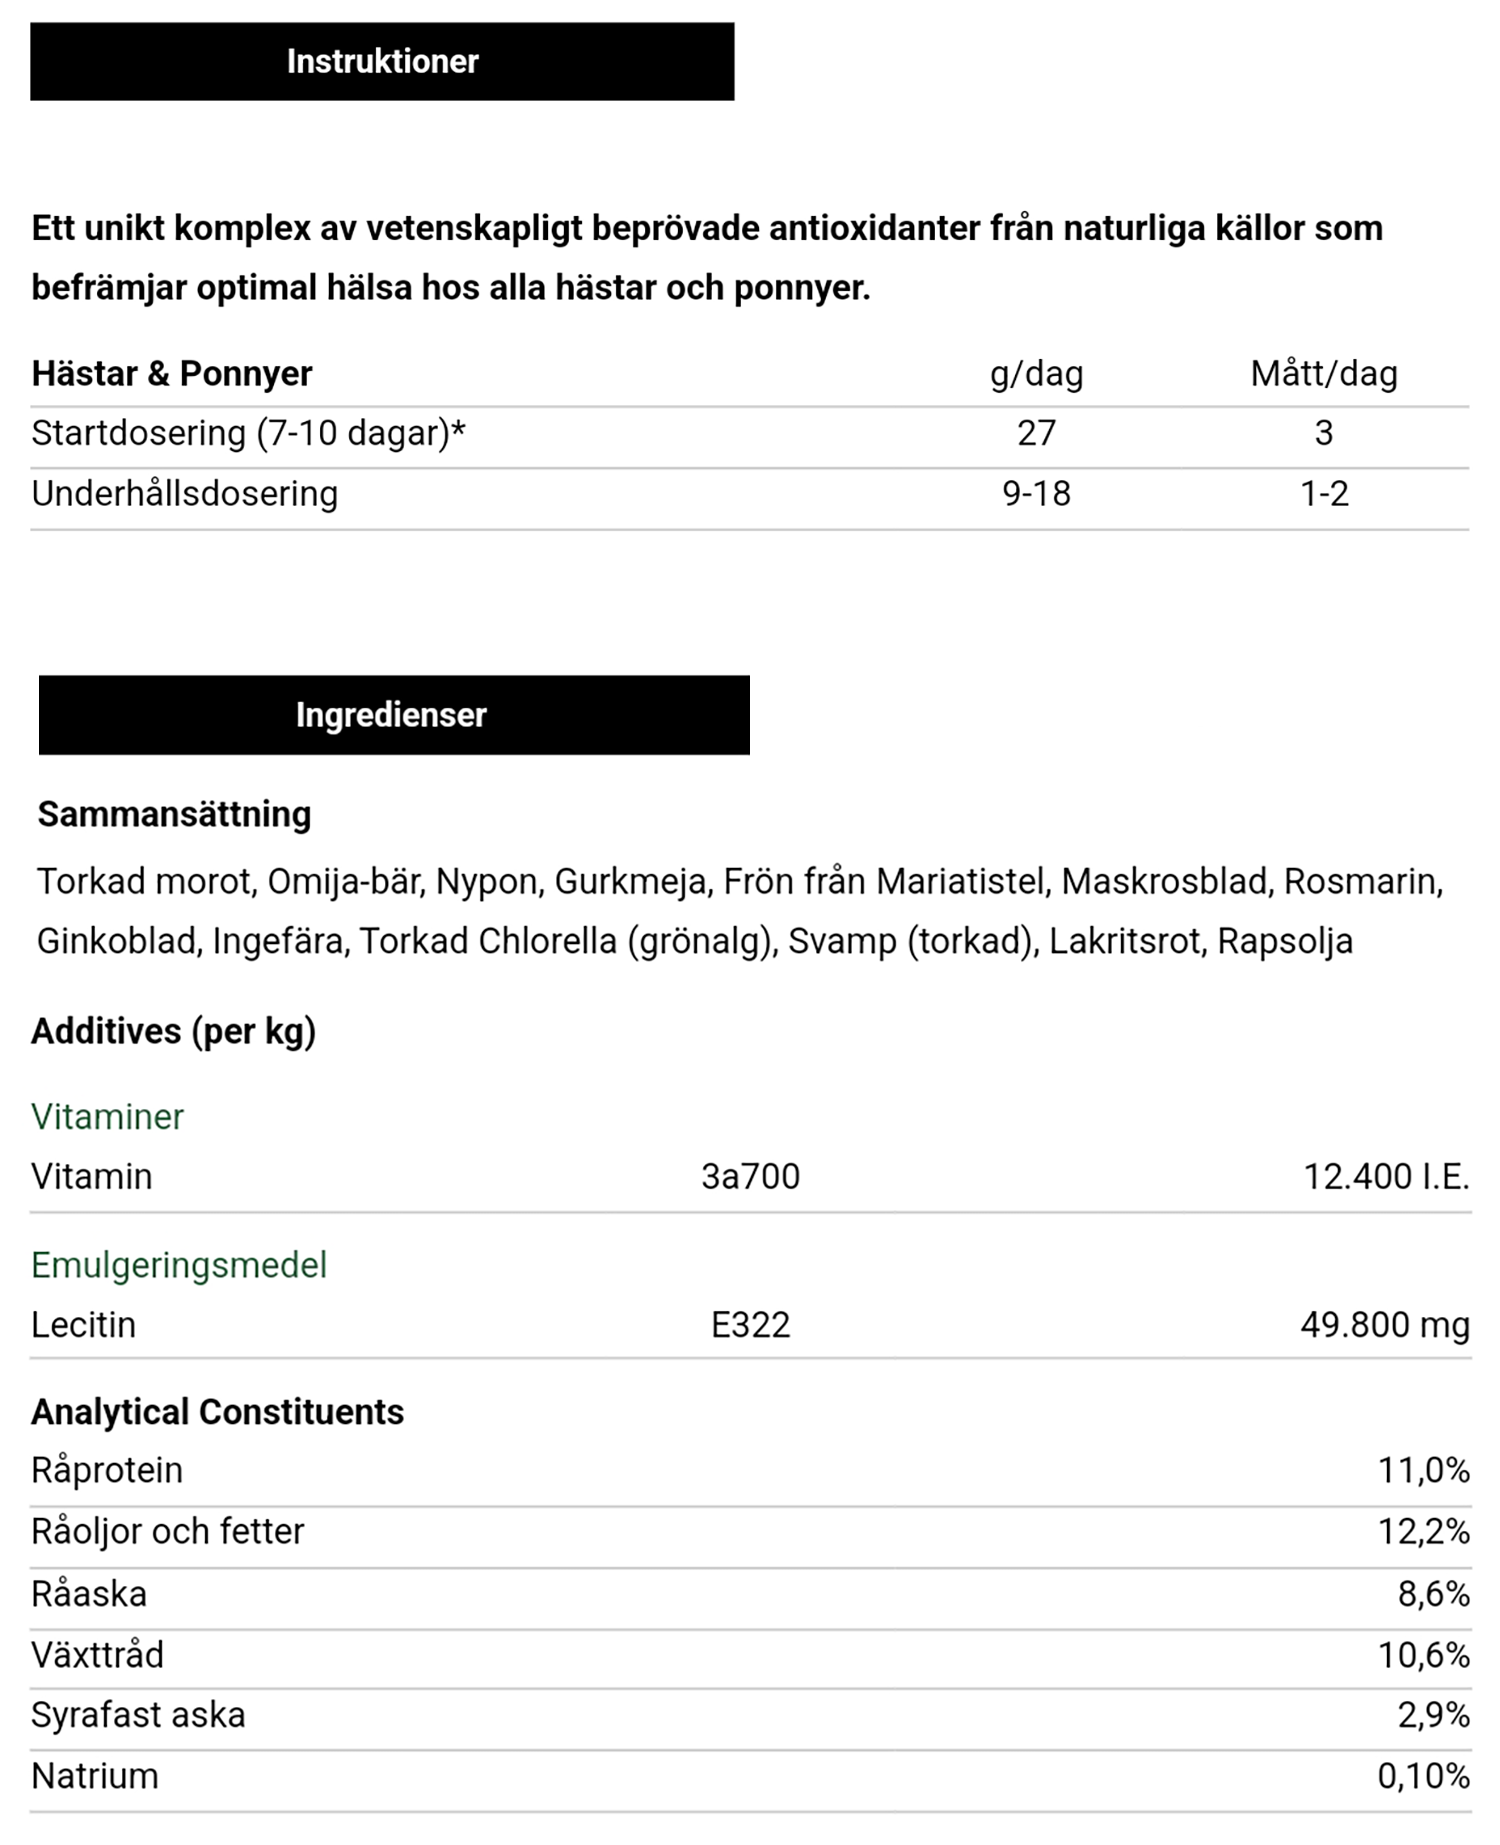
Task: Select the Lecitin E322 code
Action: point(750,1324)
